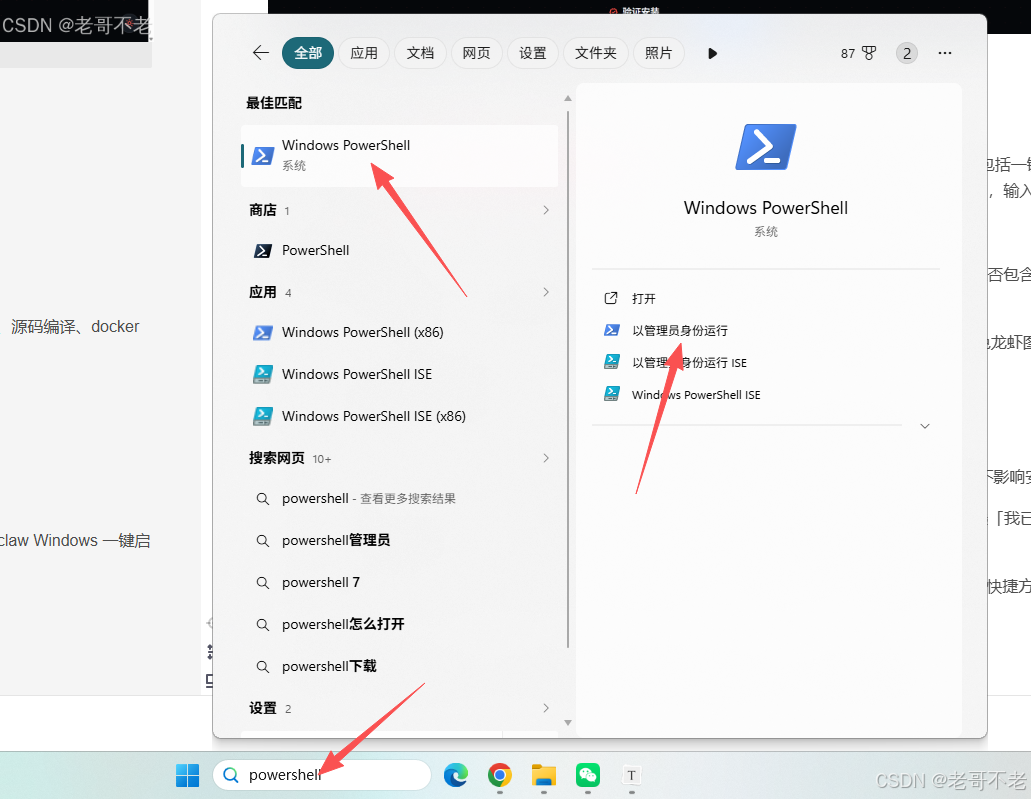Click the round badge showing 2

[907, 53]
